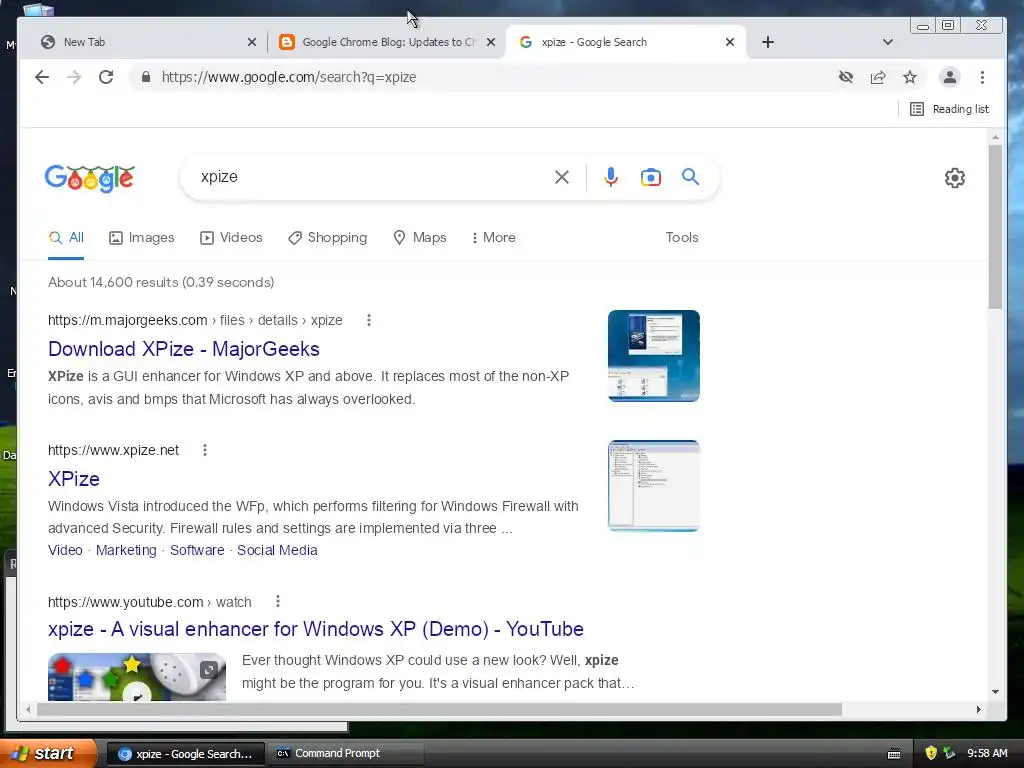Click the forward navigation arrow
The image size is (1024, 768).
point(74,77)
